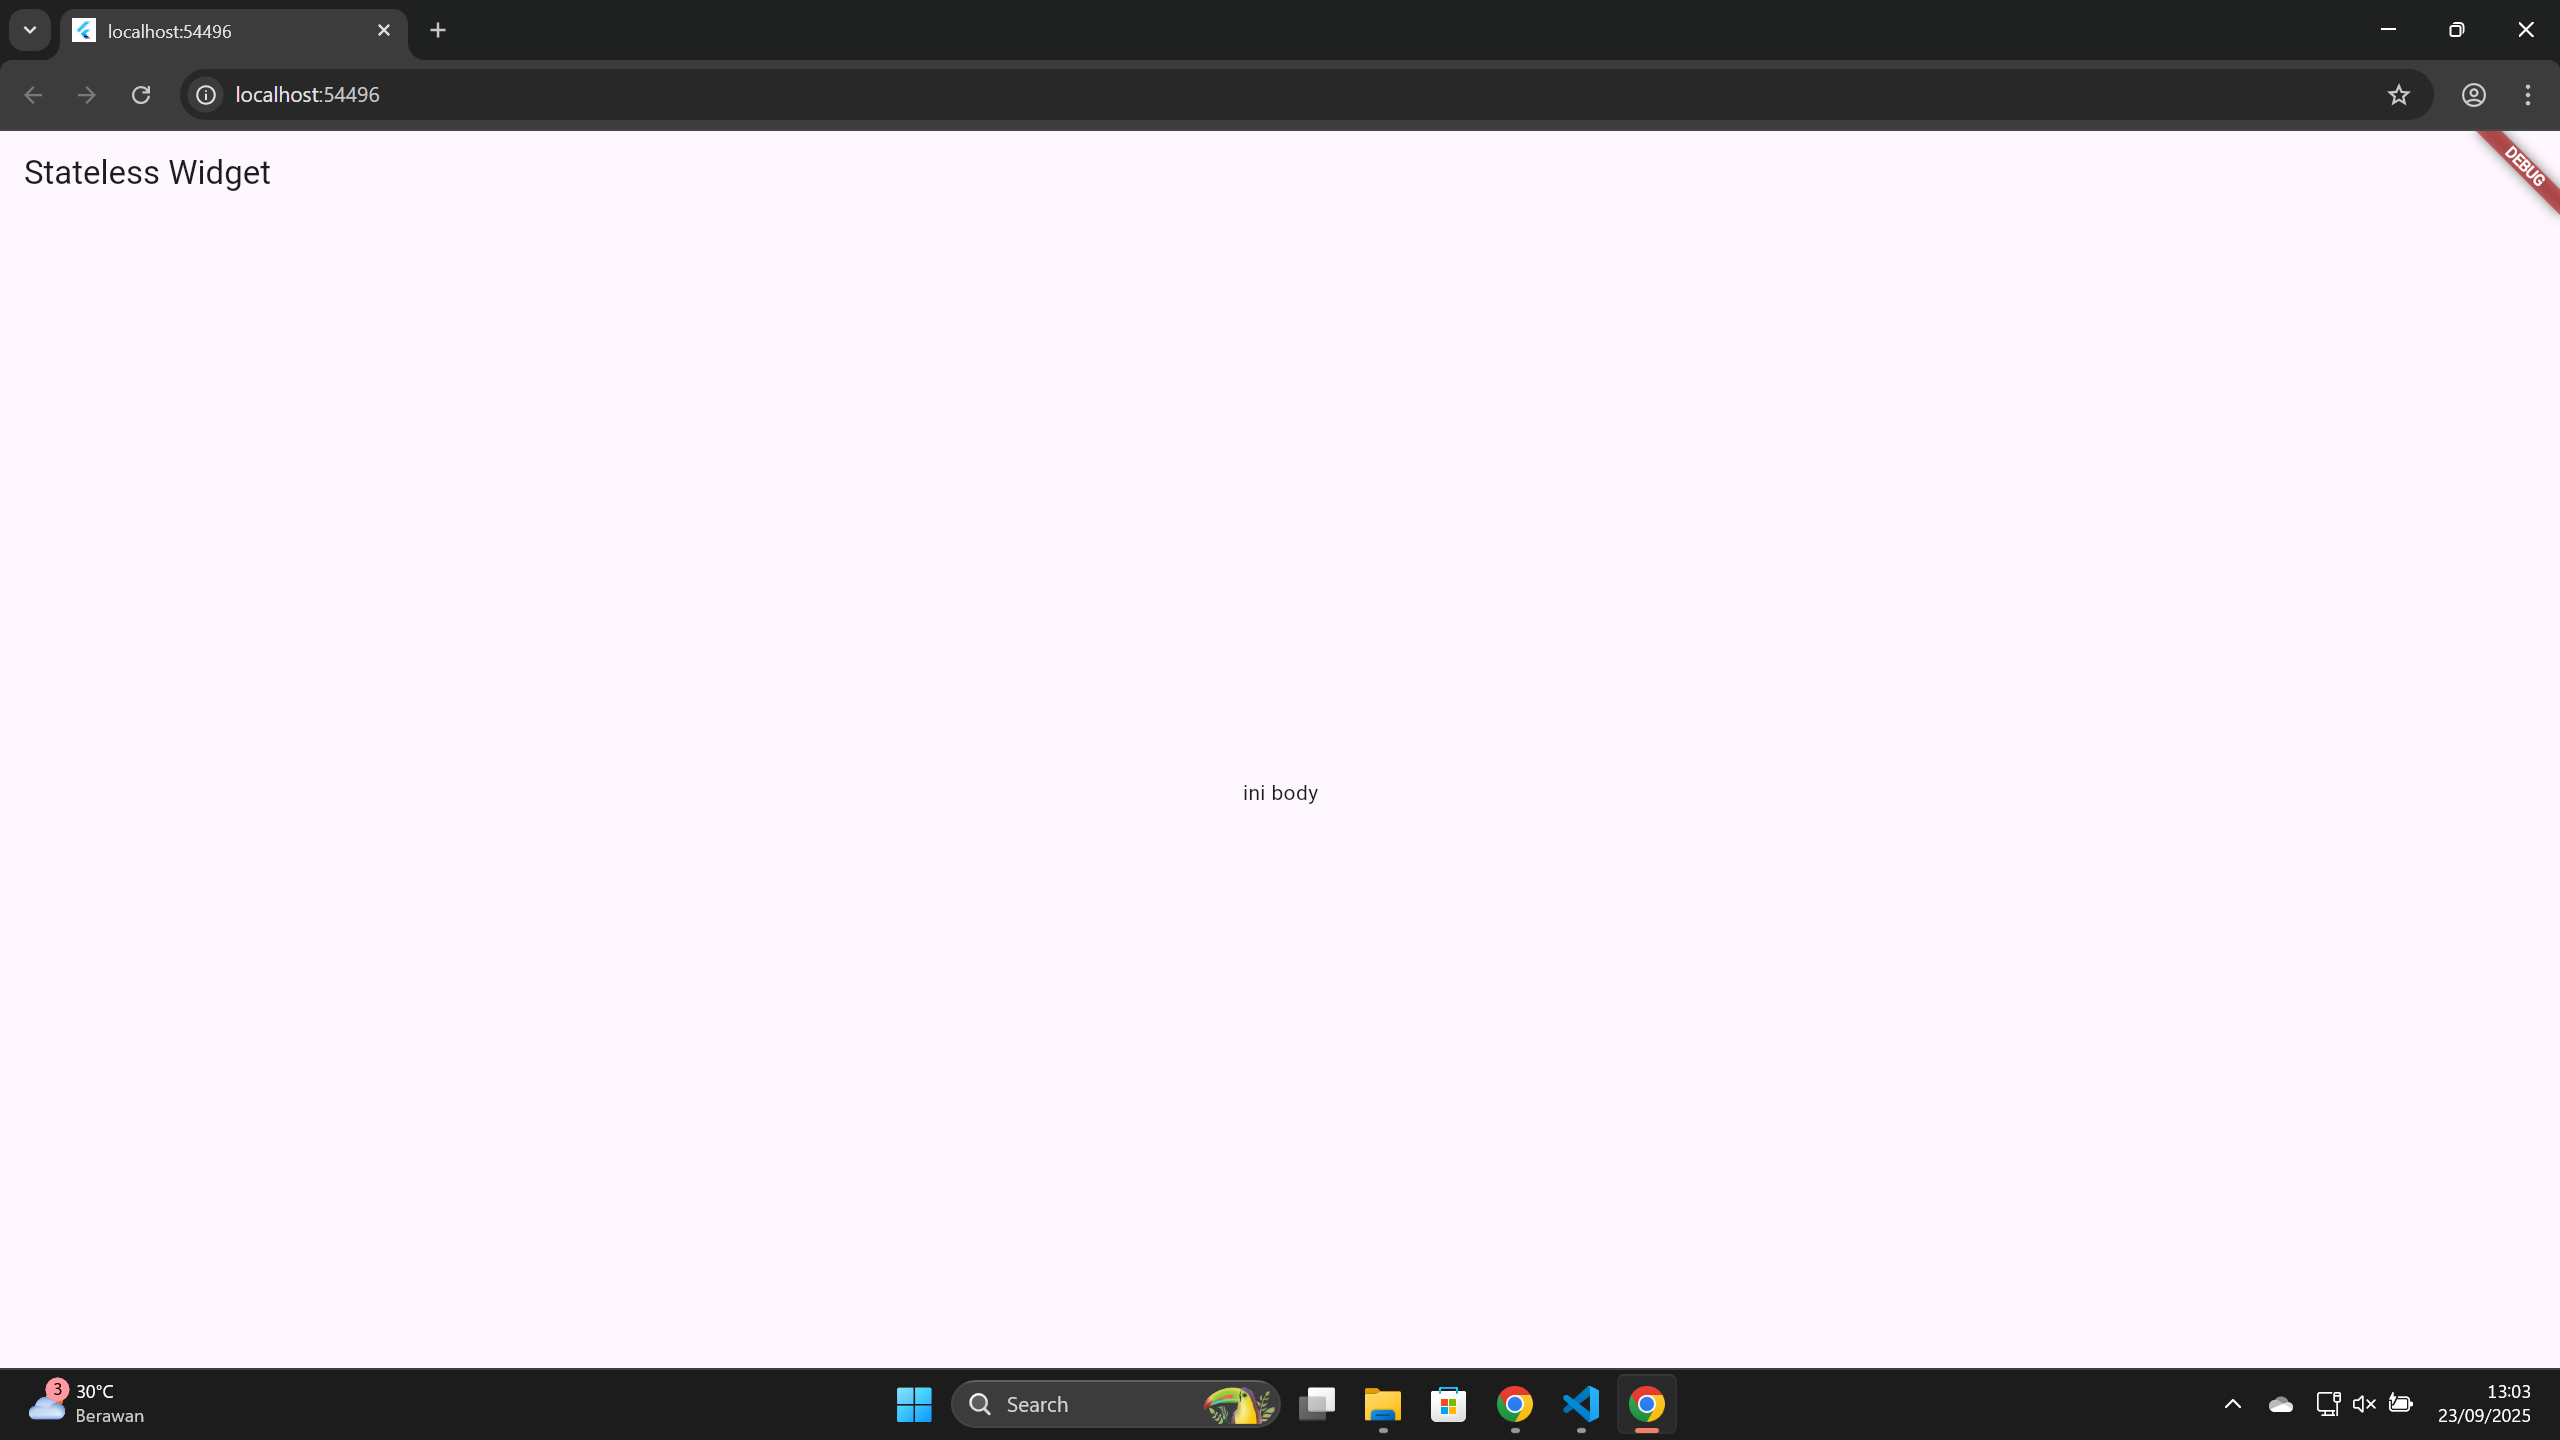
Task: Open the Chrome profile icon
Action: pyautogui.click(x=2473, y=95)
